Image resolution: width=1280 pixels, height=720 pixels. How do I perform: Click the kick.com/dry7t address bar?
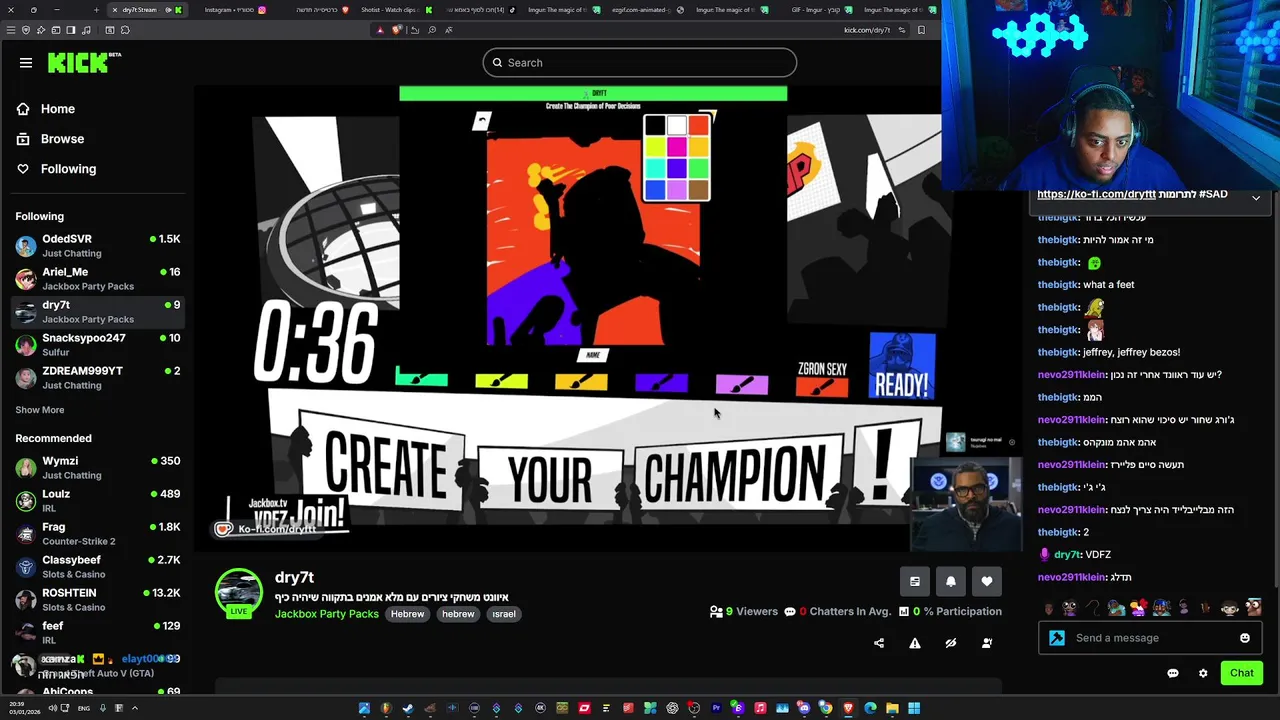(866, 30)
